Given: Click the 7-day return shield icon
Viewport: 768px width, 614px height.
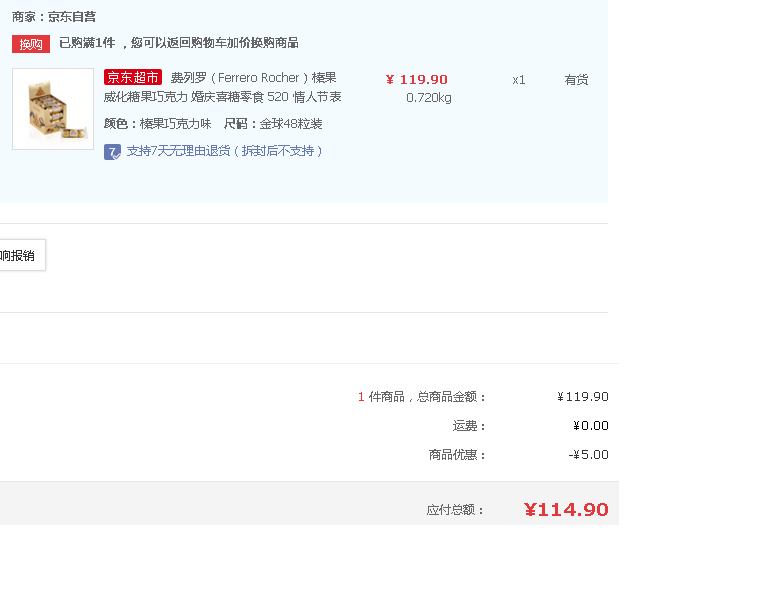Looking at the screenshot, I should (112, 152).
